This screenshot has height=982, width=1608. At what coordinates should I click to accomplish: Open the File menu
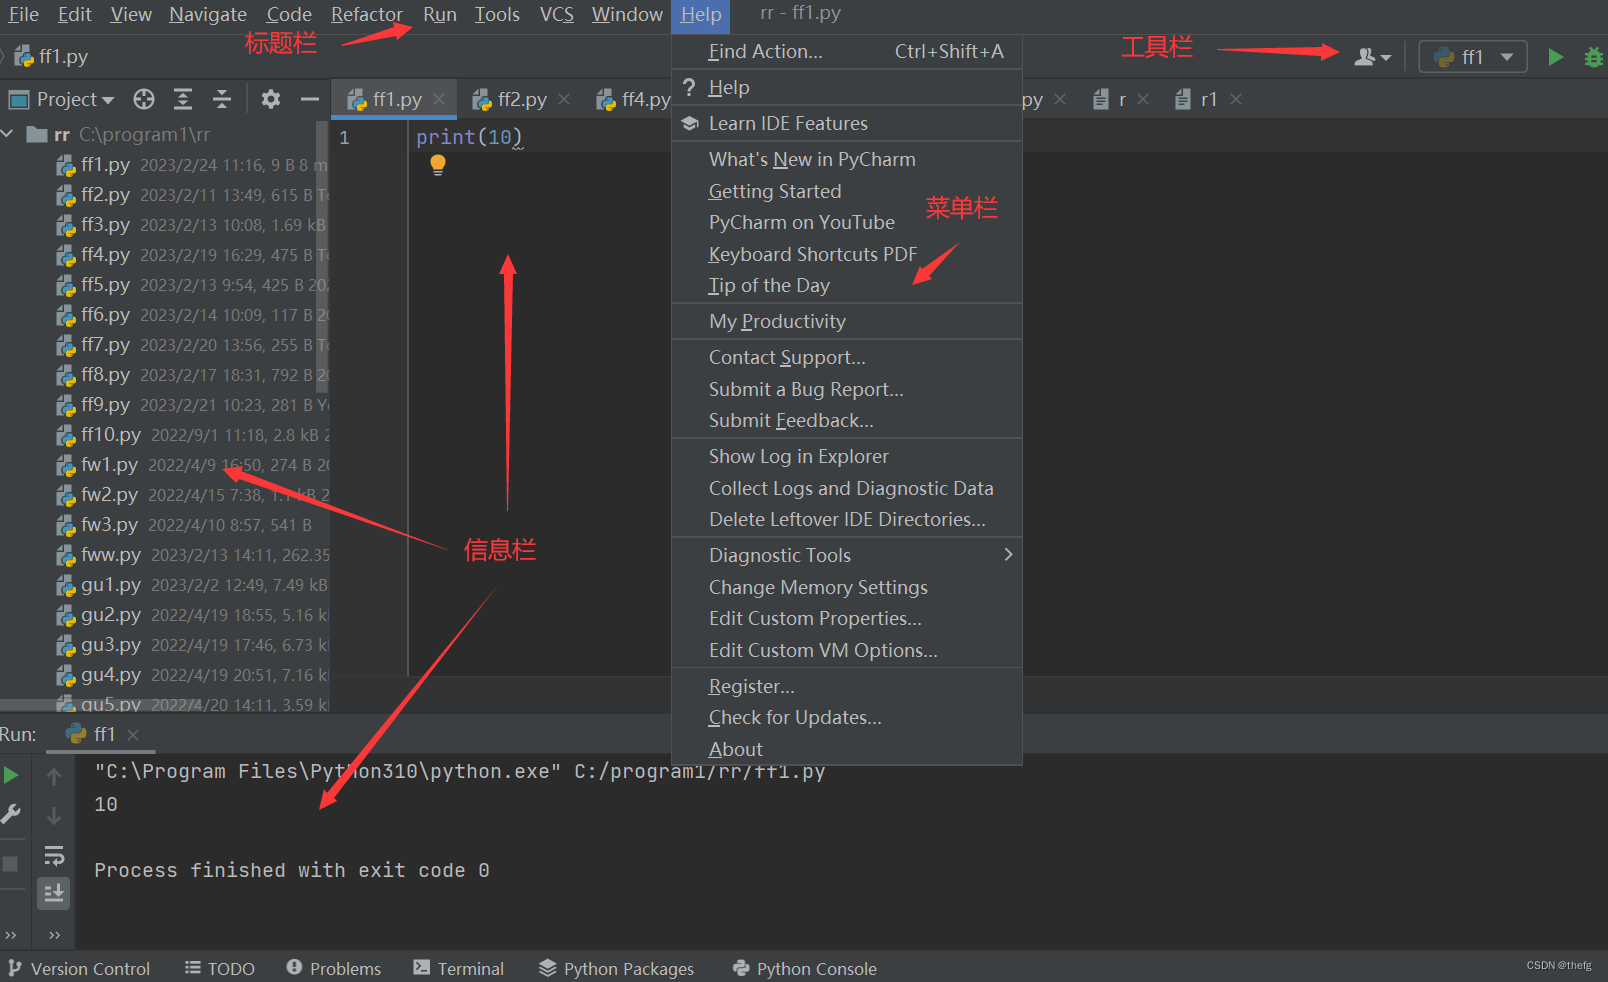pyautogui.click(x=24, y=14)
